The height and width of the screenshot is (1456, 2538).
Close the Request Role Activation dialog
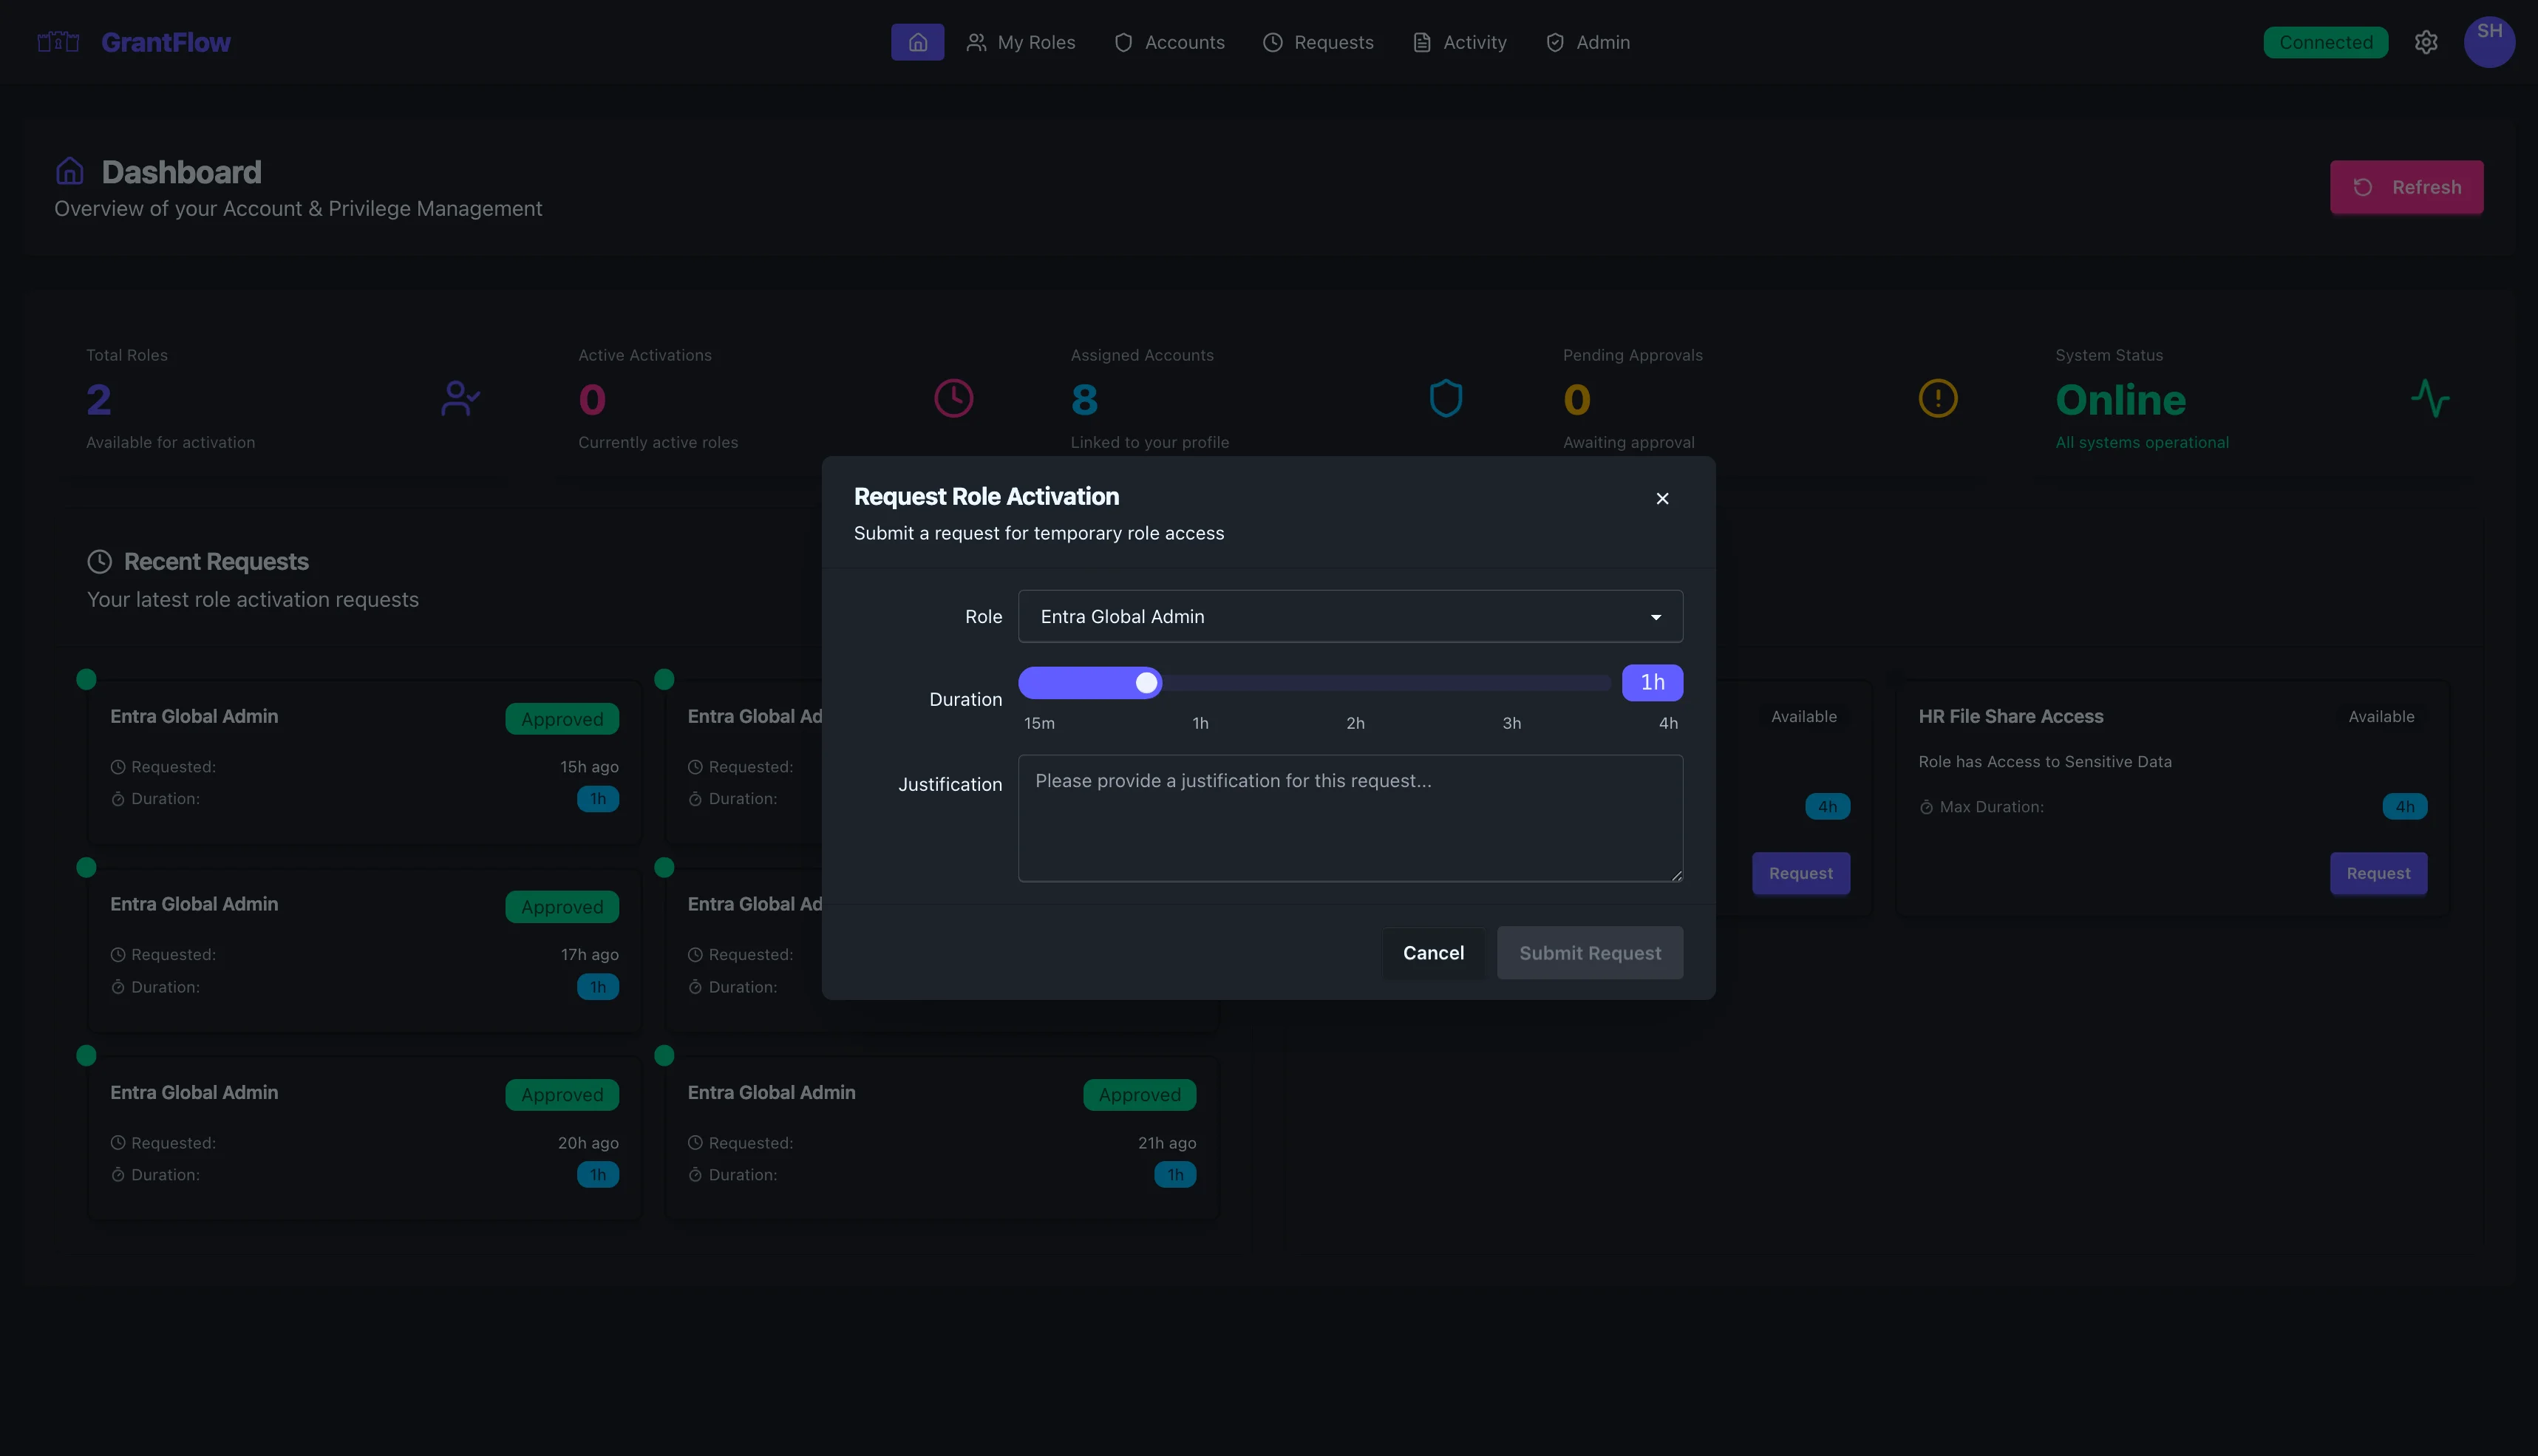[1662, 498]
